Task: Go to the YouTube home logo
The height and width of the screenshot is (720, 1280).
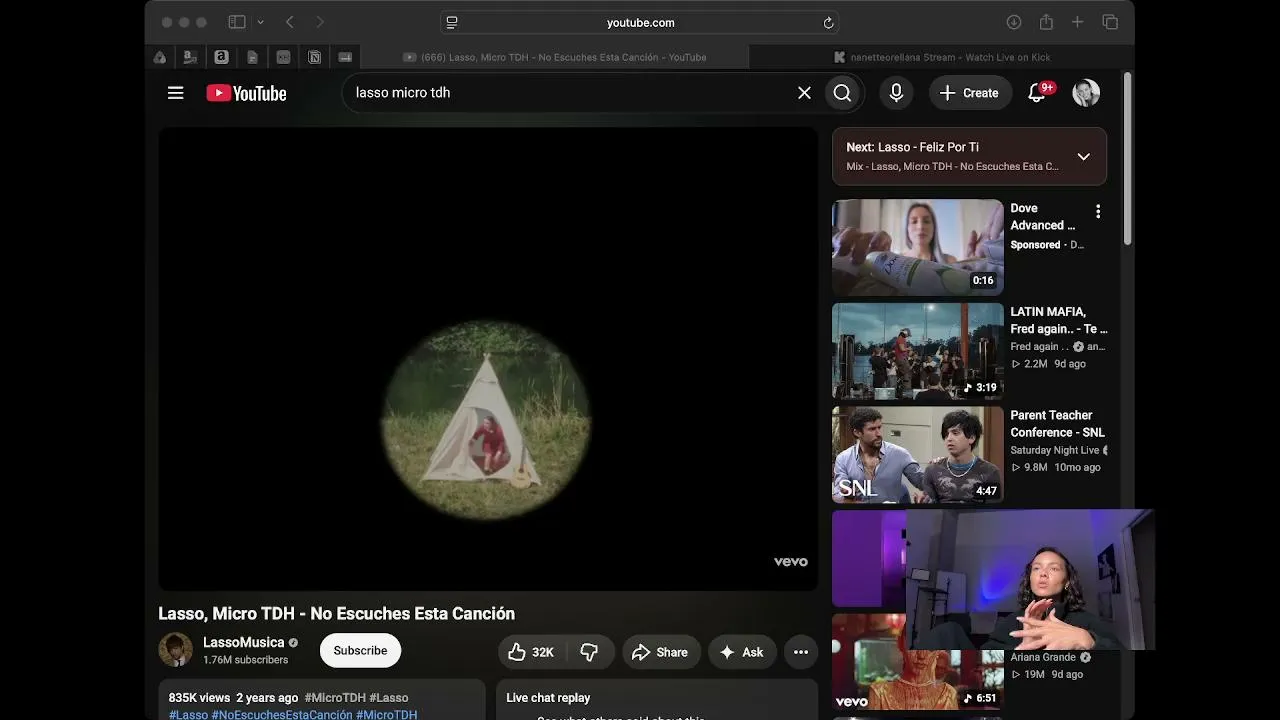Action: coord(246,93)
